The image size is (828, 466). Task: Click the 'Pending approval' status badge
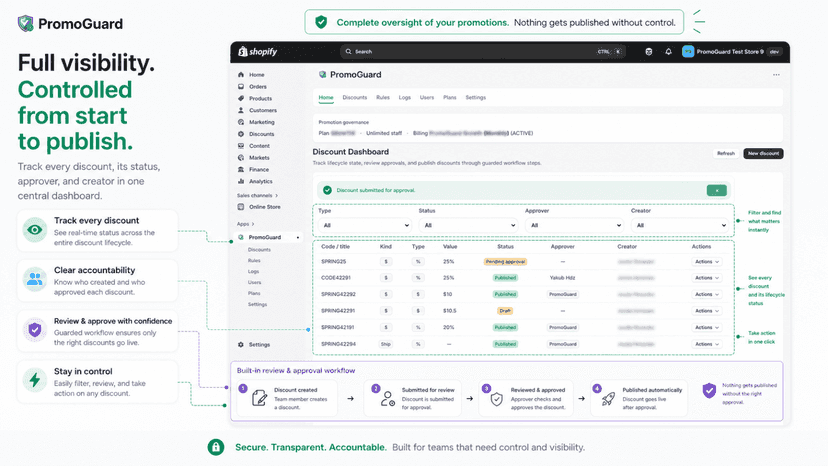click(x=505, y=262)
